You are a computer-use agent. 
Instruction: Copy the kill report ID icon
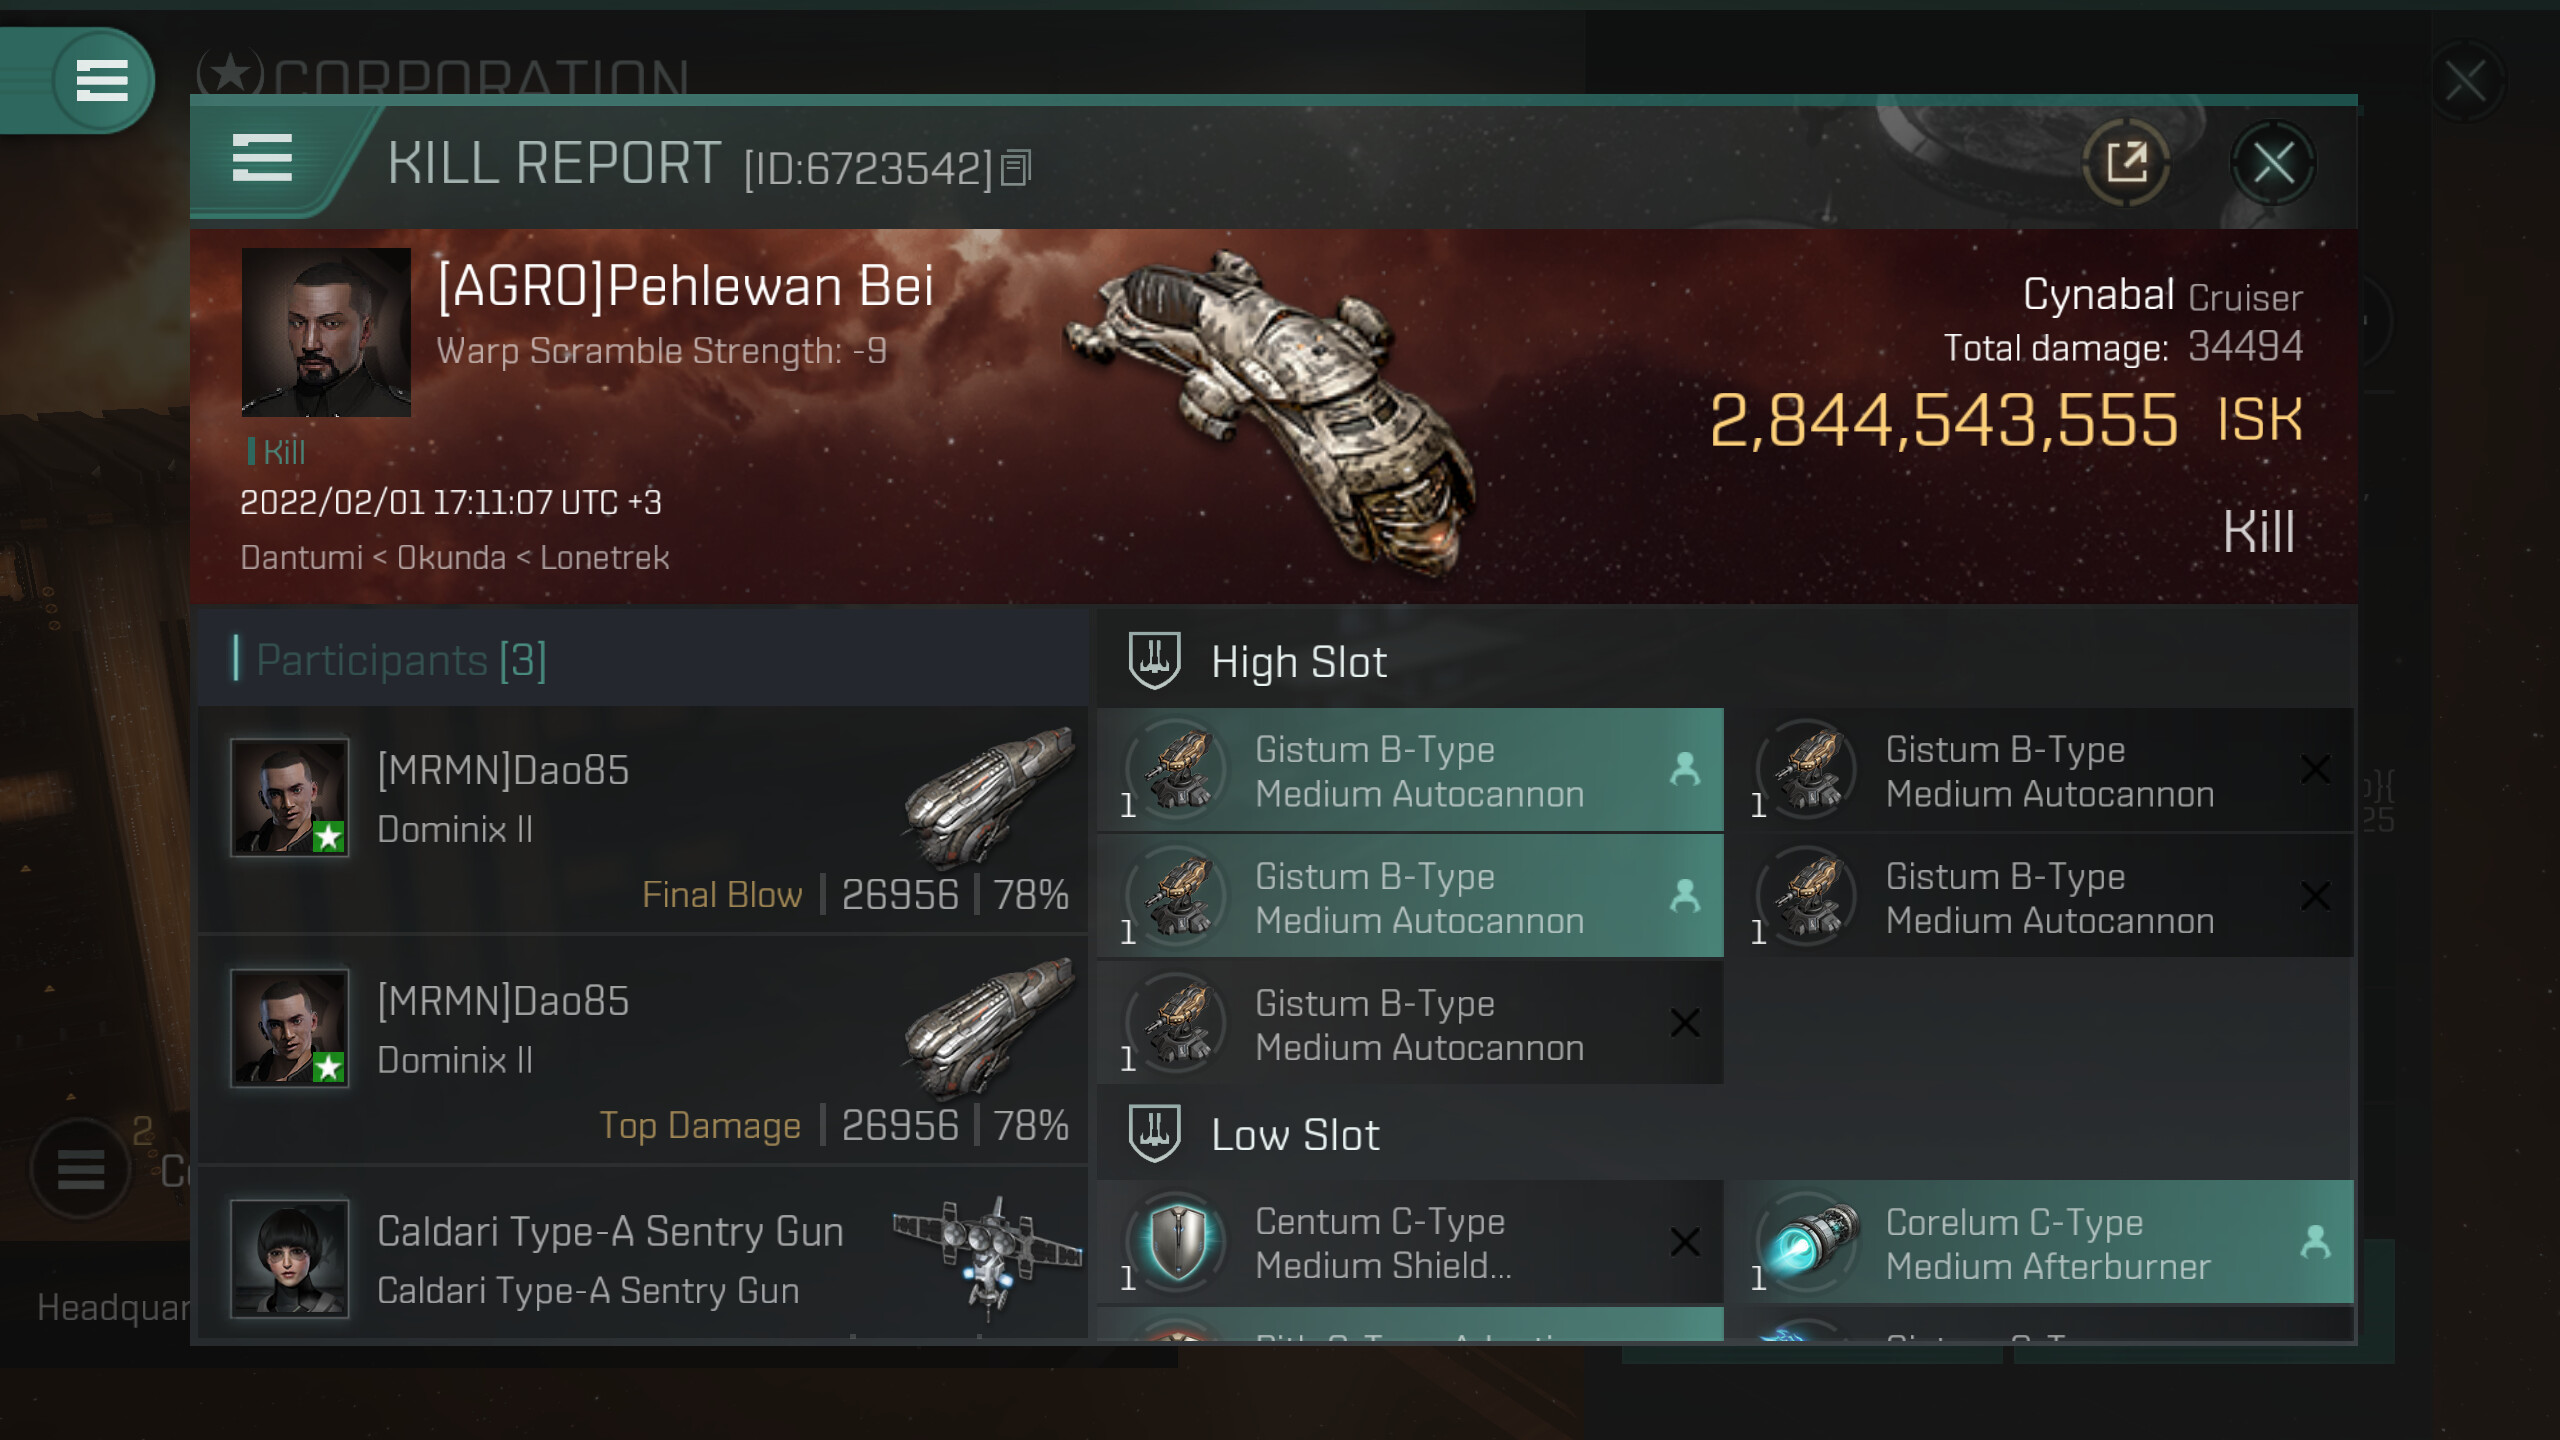(1016, 168)
